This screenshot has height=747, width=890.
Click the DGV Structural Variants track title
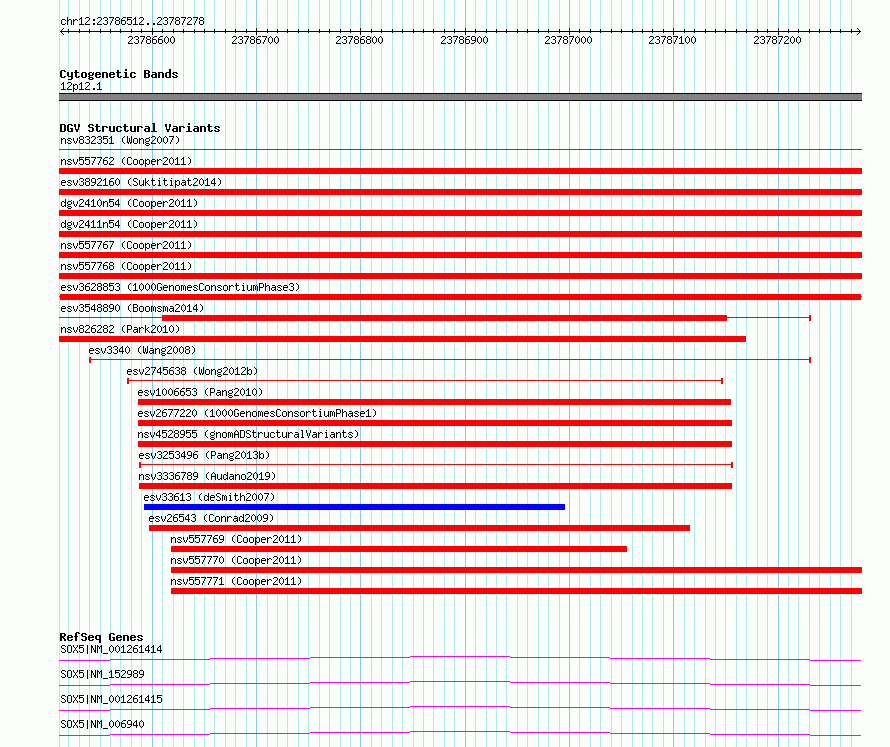(140, 128)
